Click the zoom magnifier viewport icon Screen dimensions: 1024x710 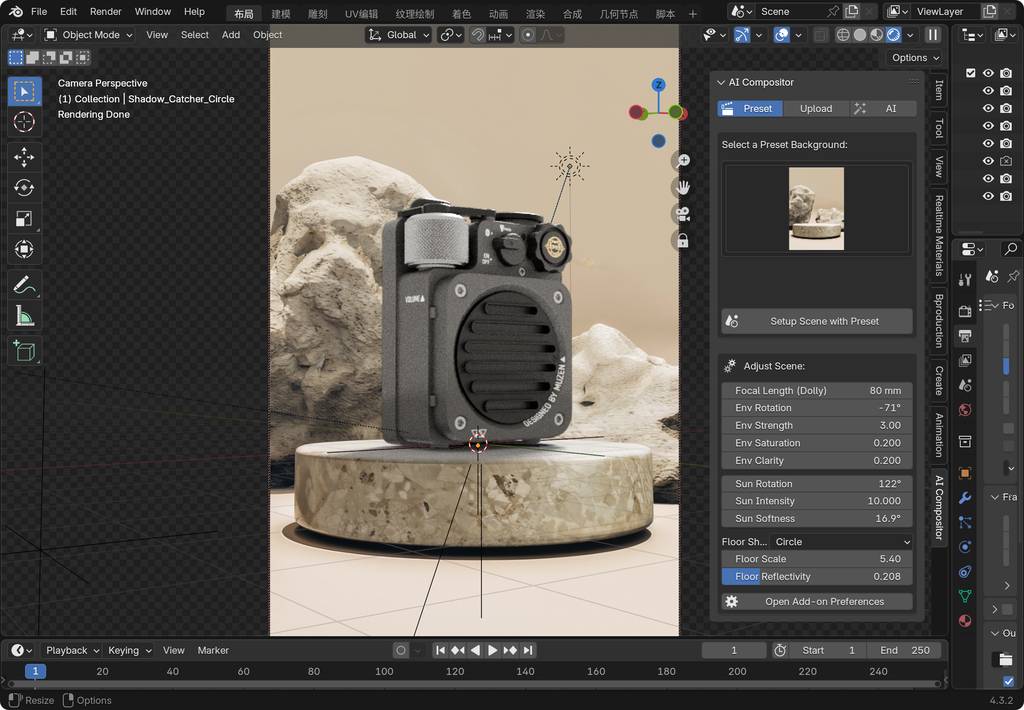pyautogui.click(x=683, y=160)
